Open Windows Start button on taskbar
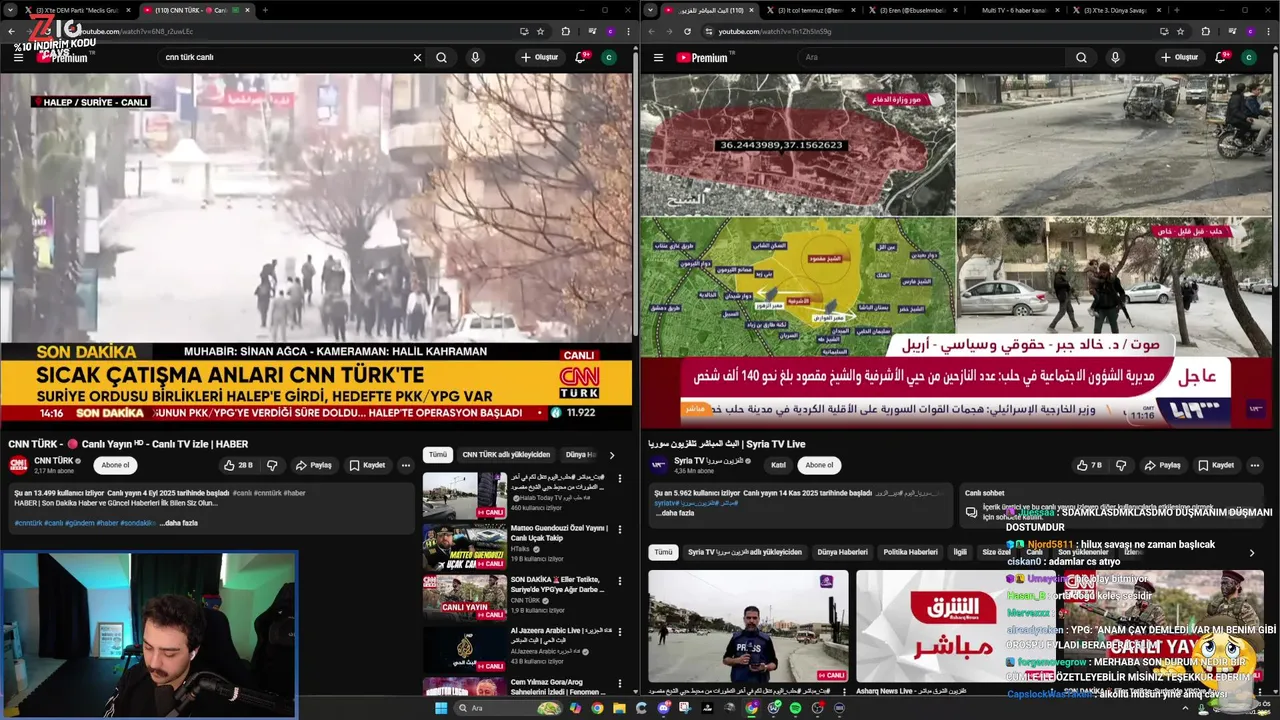This screenshot has height=720, width=1280. 439,708
